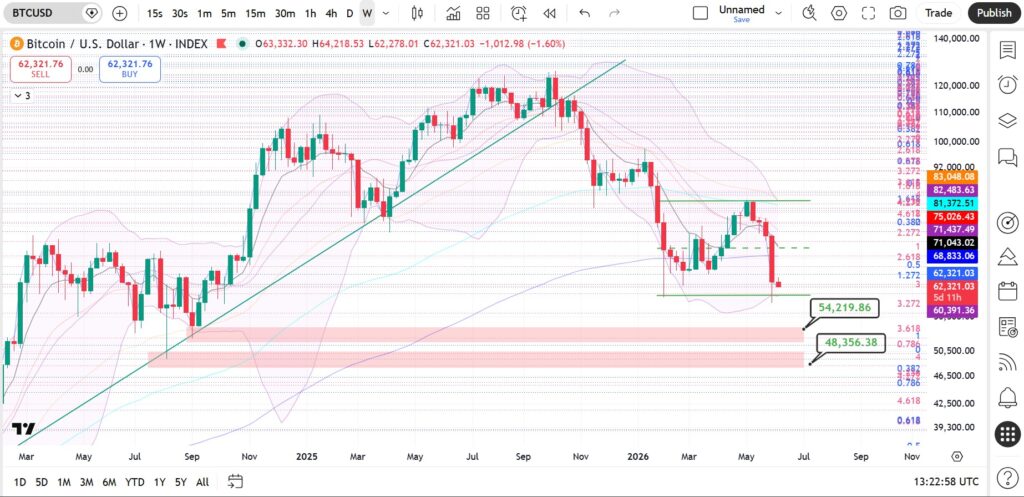The height and width of the screenshot is (497, 1024).
Task: Enter fullscreen mode
Action: click(868, 13)
